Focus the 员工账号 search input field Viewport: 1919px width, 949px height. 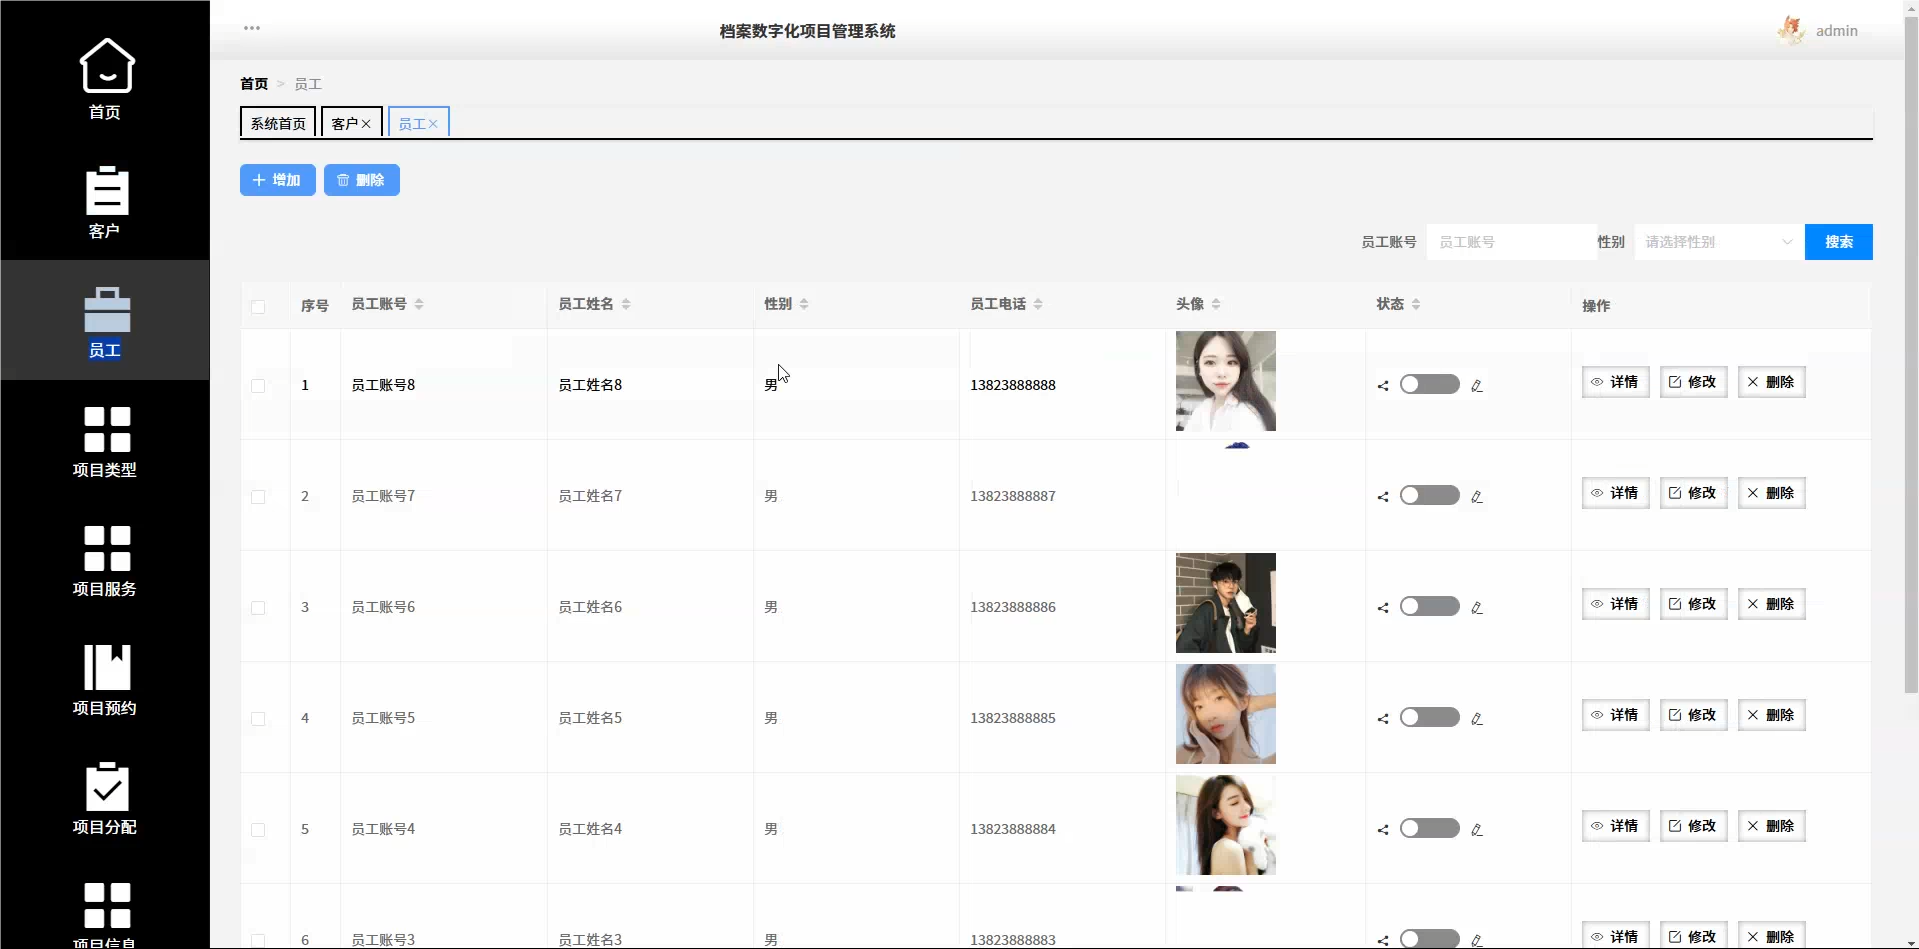point(1511,242)
